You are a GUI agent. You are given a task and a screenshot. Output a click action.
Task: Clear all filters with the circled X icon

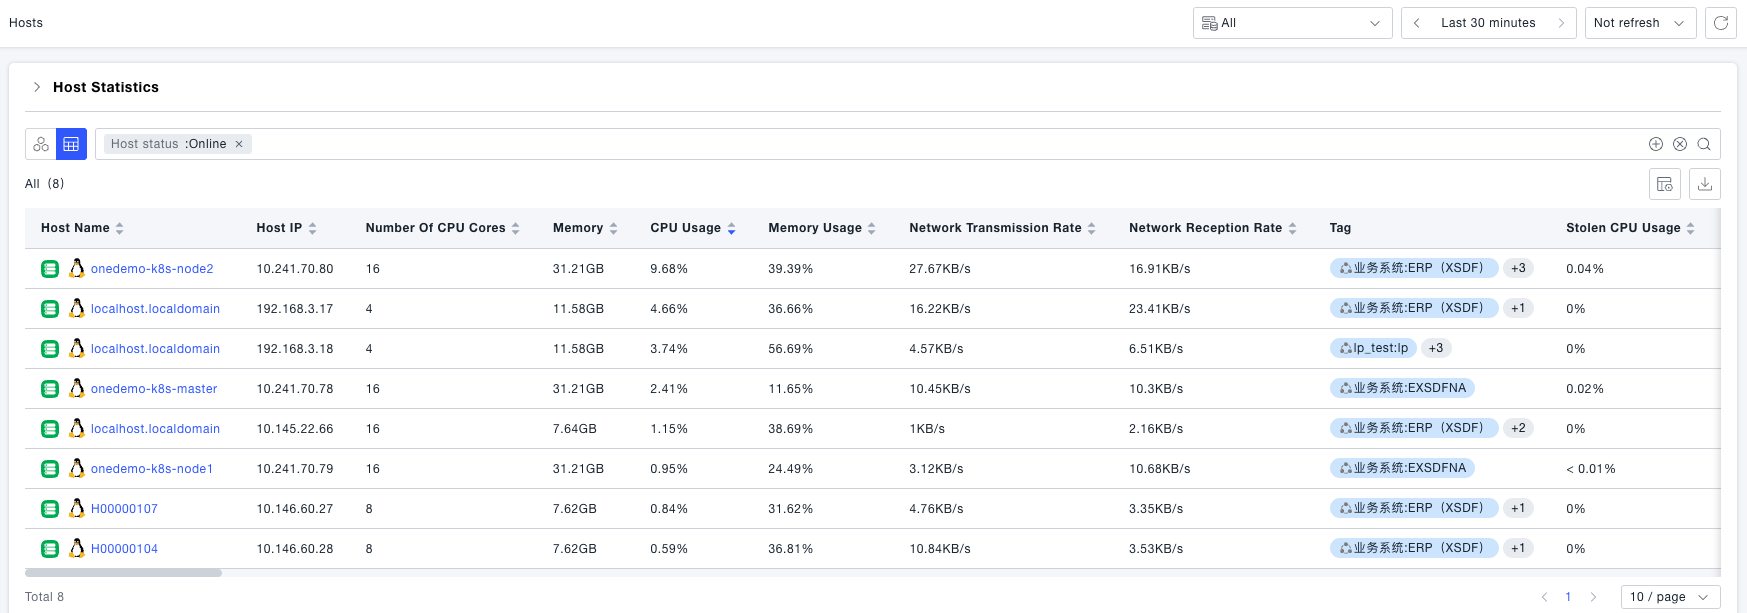[x=1680, y=144]
